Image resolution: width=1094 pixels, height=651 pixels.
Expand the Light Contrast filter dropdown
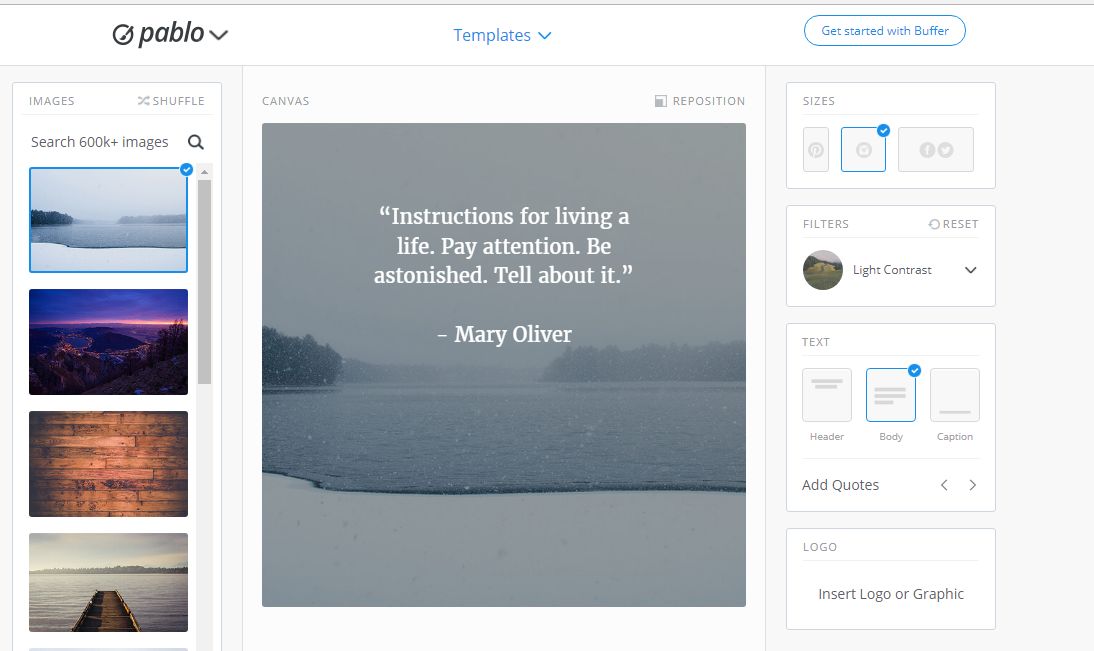970,270
